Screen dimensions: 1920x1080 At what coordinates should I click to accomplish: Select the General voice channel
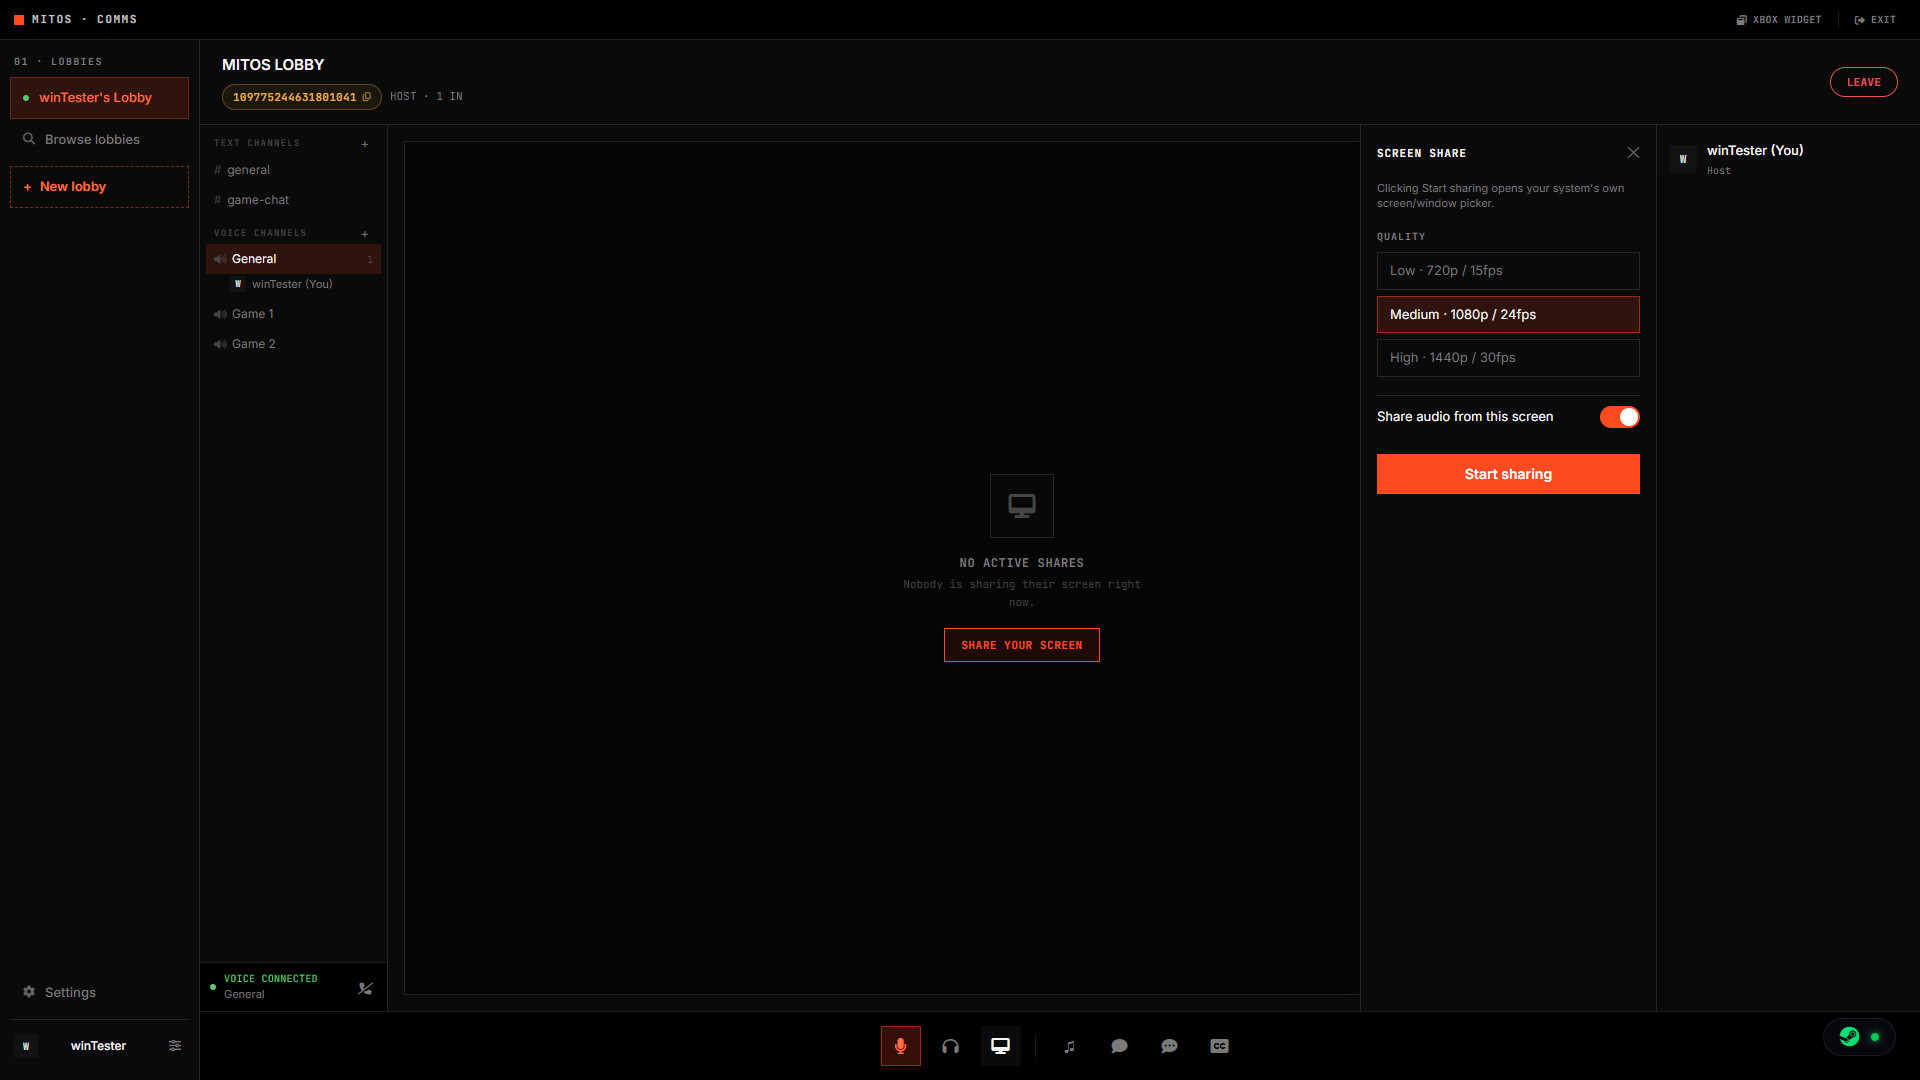293,259
